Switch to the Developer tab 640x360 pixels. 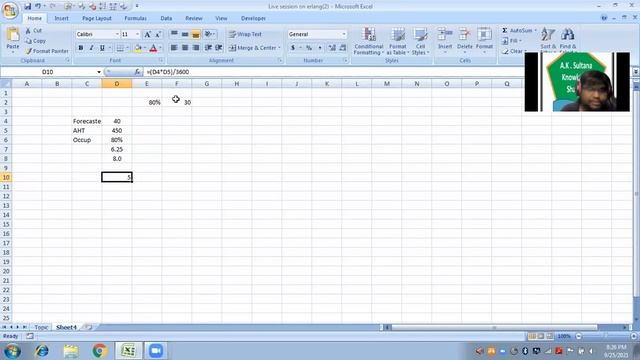(x=253, y=18)
